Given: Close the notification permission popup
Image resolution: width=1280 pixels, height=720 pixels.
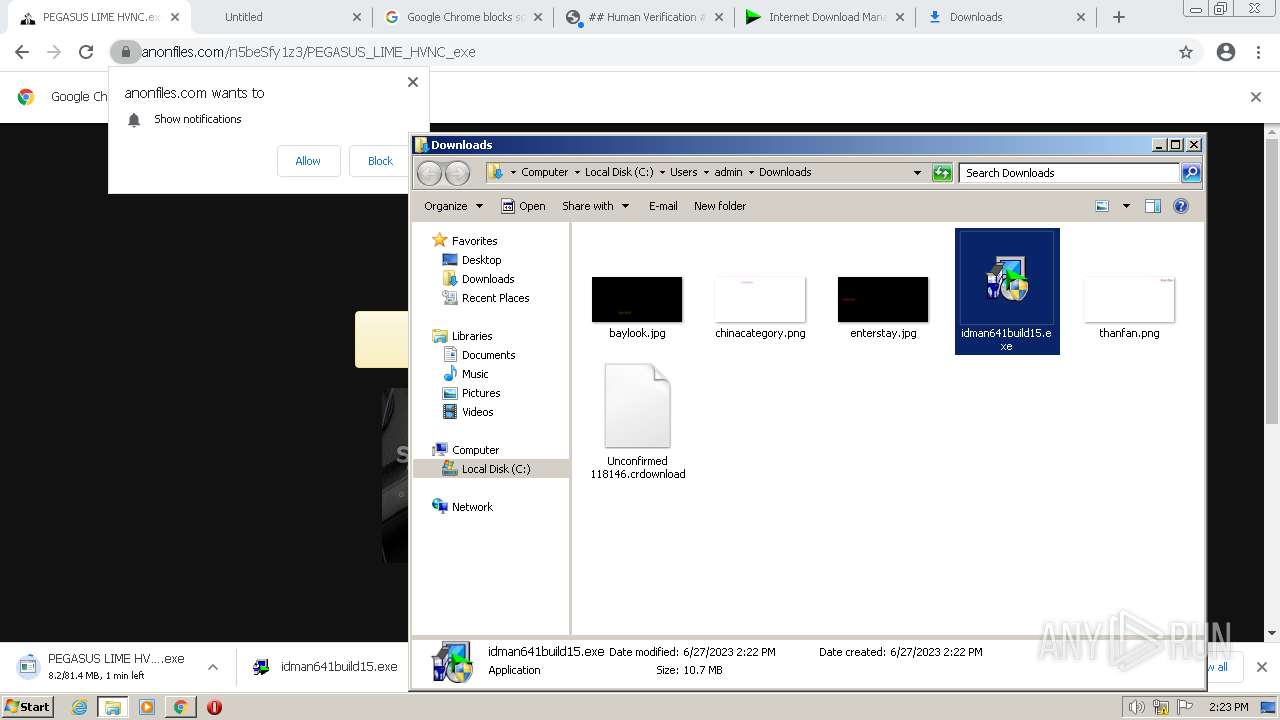Looking at the screenshot, I should click(413, 82).
